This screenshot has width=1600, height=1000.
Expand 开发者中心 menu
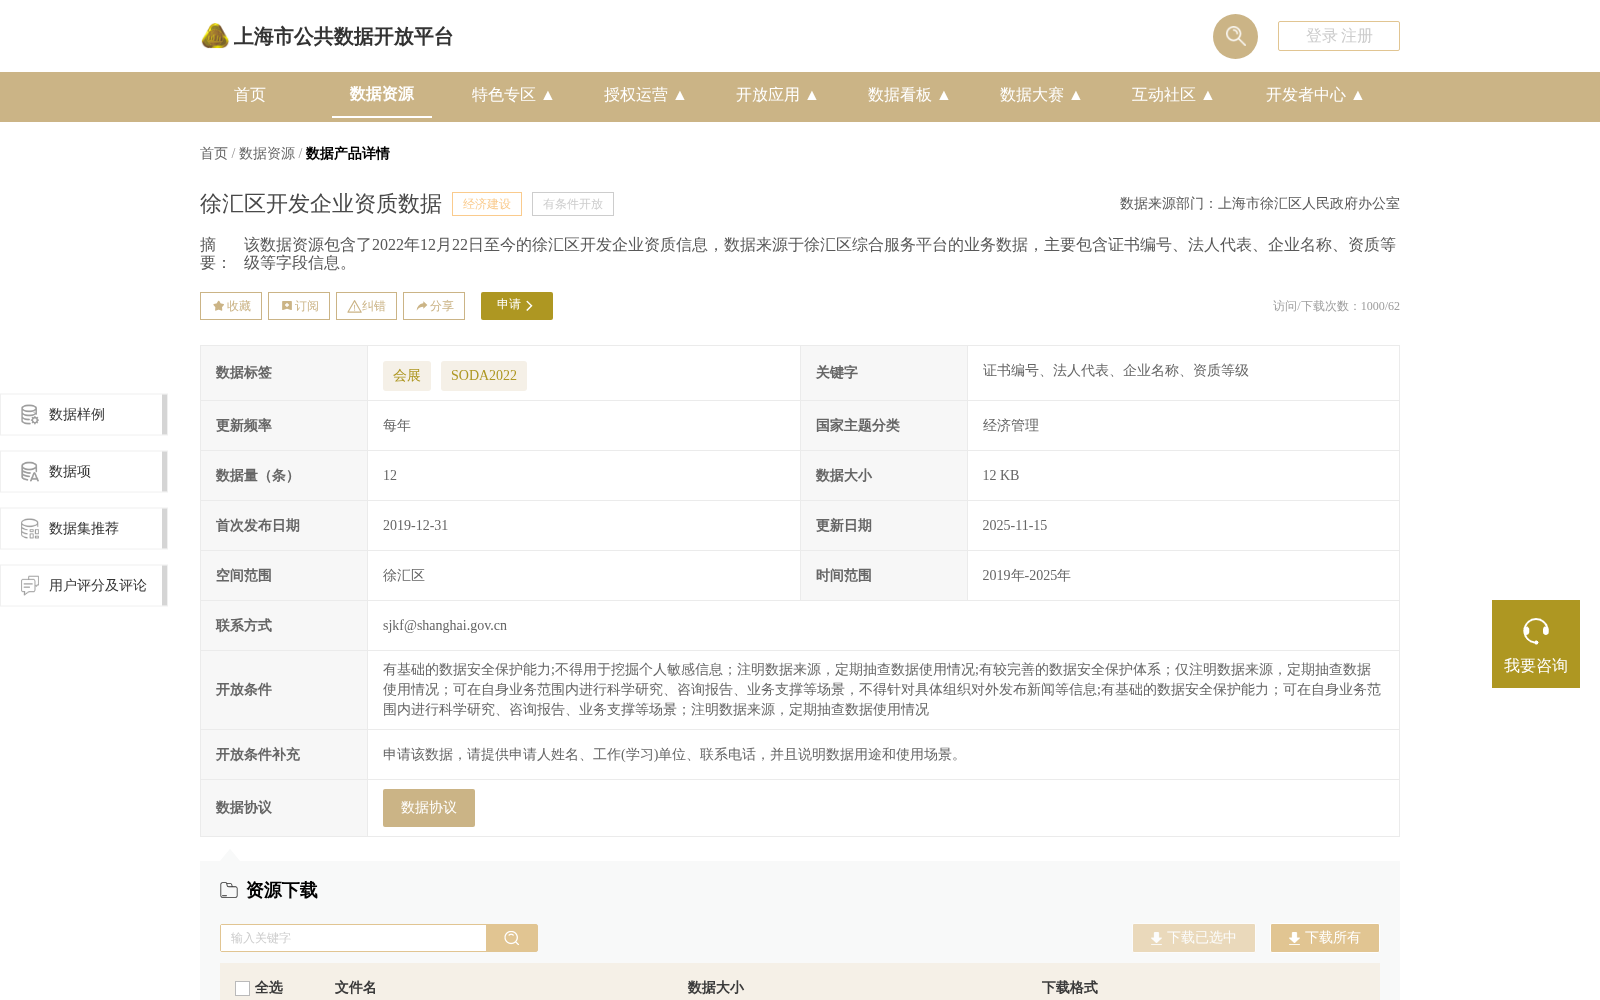(x=1314, y=95)
